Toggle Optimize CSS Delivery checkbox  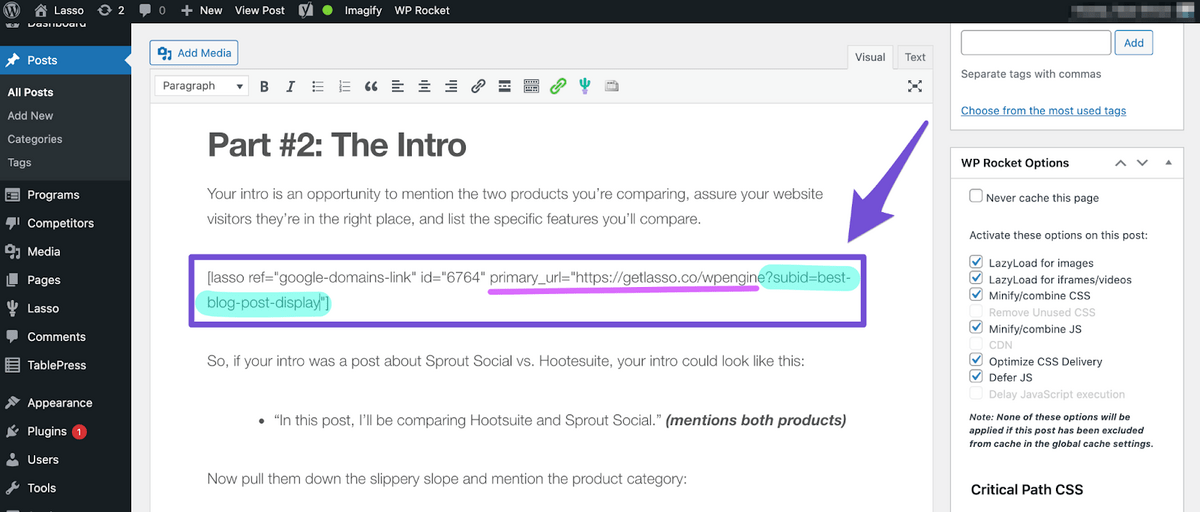click(976, 361)
